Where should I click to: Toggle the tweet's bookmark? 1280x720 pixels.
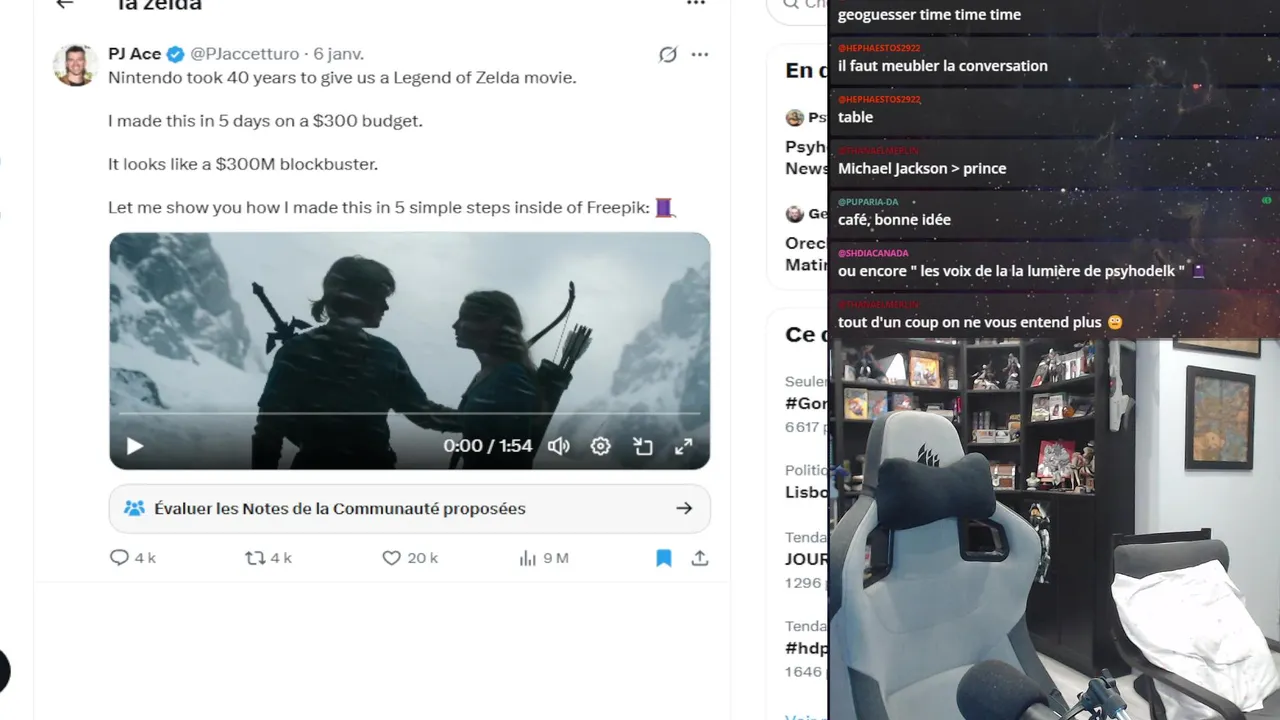point(664,558)
